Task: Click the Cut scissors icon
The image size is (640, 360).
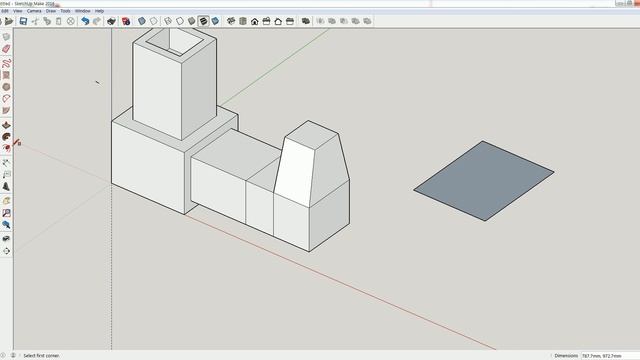Action: coord(36,21)
